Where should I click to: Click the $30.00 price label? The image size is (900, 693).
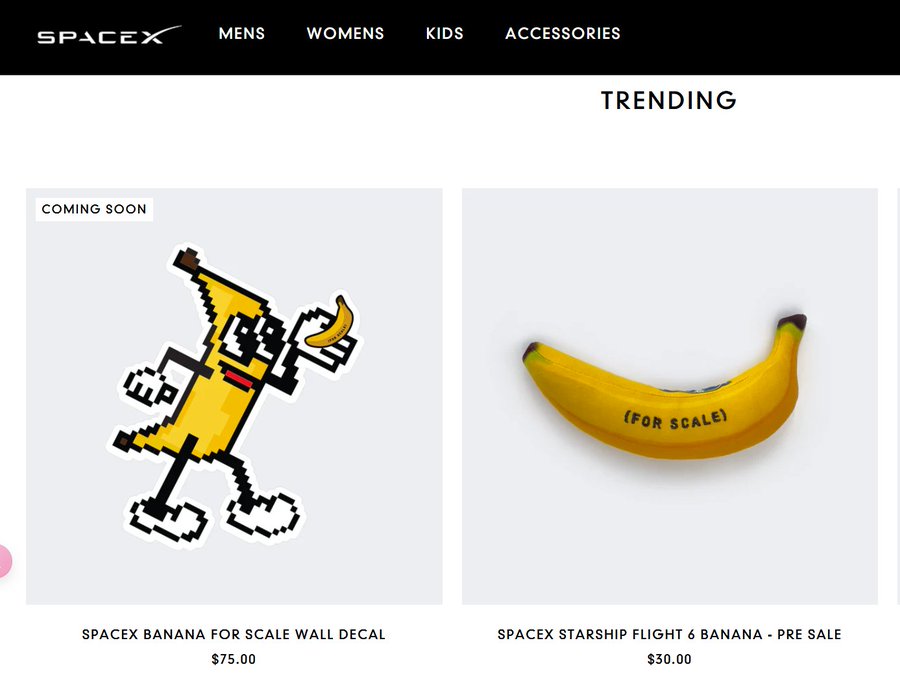[670, 659]
